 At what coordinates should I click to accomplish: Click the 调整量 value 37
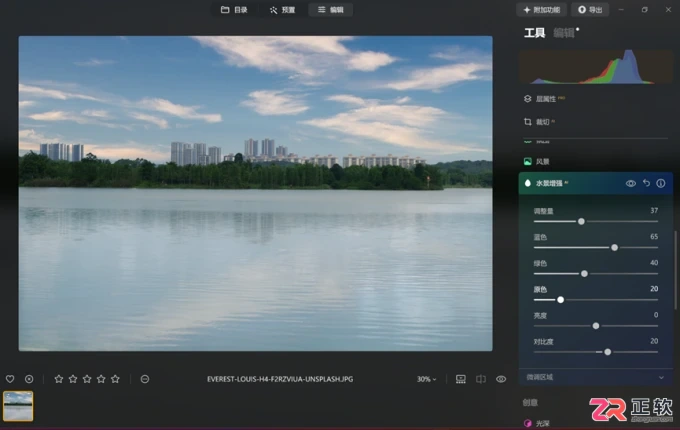pos(654,211)
